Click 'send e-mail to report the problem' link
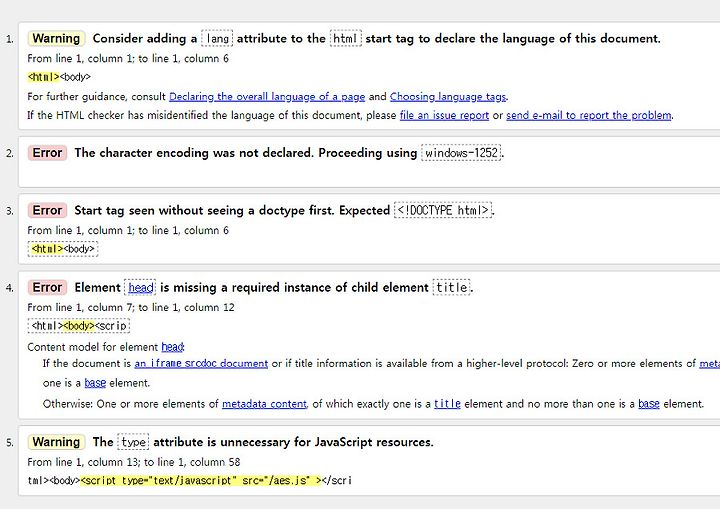 [589, 115]
